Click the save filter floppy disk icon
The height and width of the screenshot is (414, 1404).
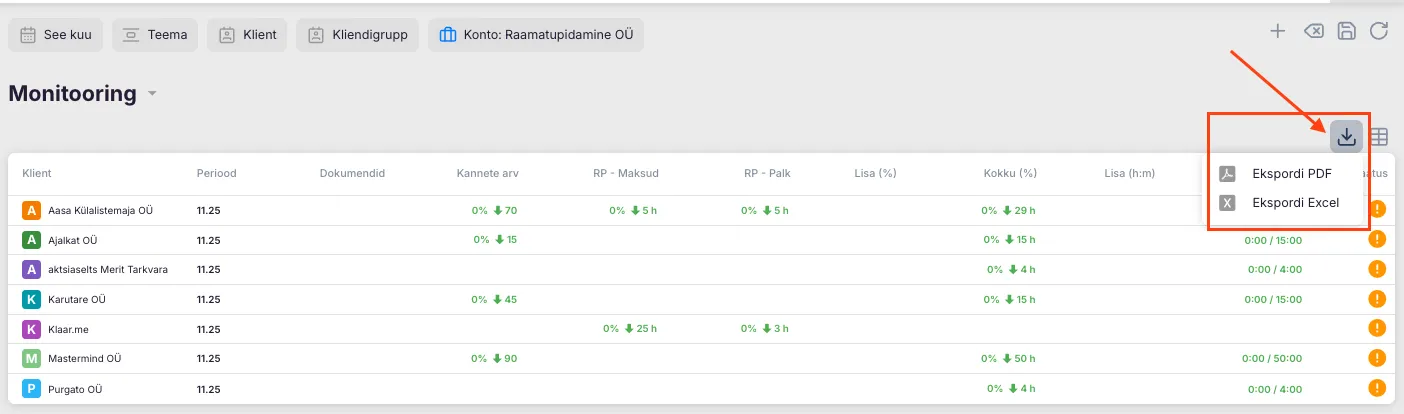click(x=1346, y=31)
